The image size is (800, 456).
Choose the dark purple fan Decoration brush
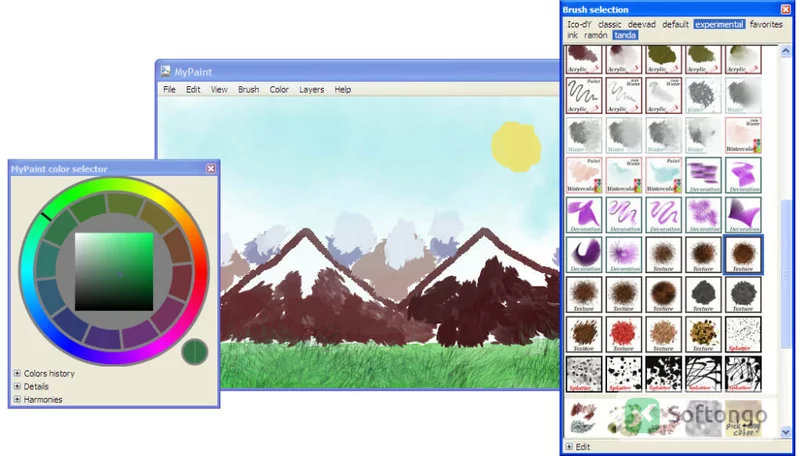[x=743, y=215]
